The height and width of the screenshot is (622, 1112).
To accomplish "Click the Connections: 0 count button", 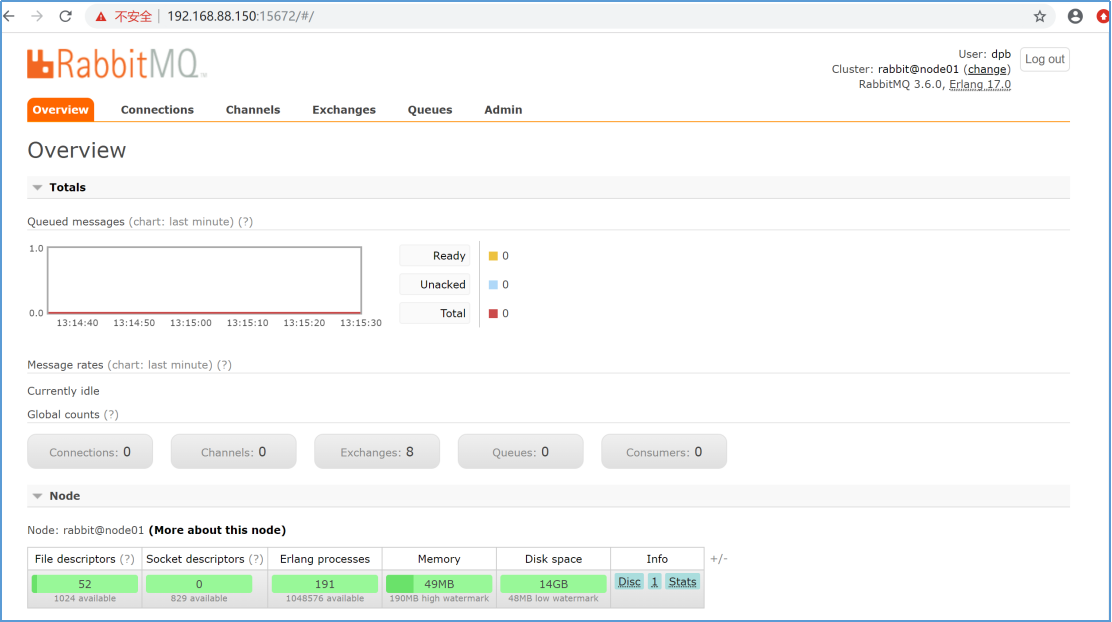I will [90, 452].
